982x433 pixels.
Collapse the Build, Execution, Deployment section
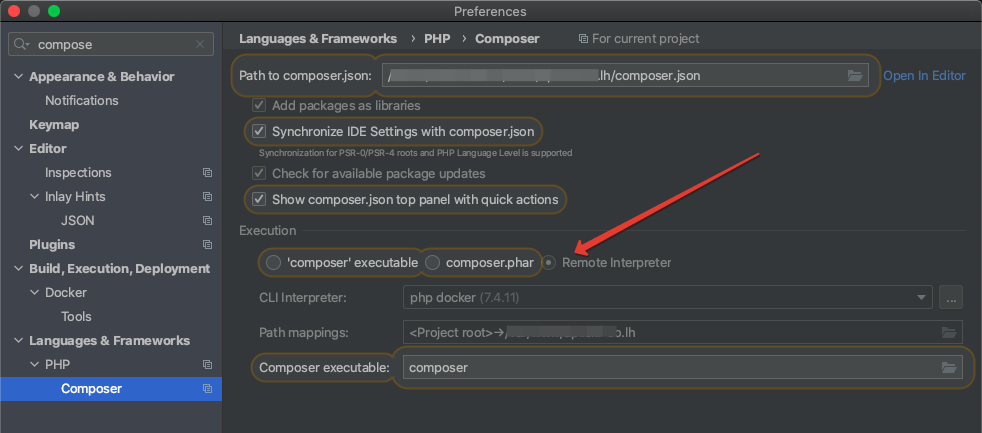(18, 268)
